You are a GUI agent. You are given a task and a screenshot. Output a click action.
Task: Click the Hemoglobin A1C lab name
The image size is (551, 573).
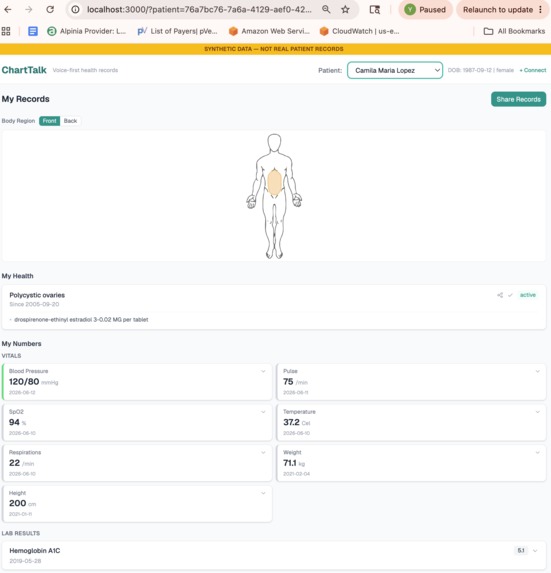[x=35, y=551]
